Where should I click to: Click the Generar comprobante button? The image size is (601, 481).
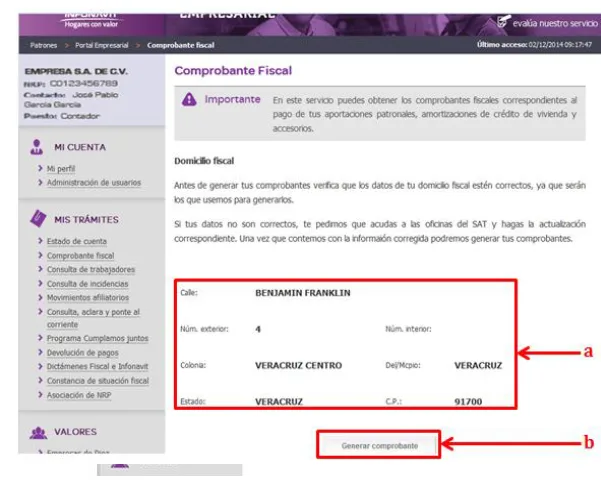[x=379, y=446]
